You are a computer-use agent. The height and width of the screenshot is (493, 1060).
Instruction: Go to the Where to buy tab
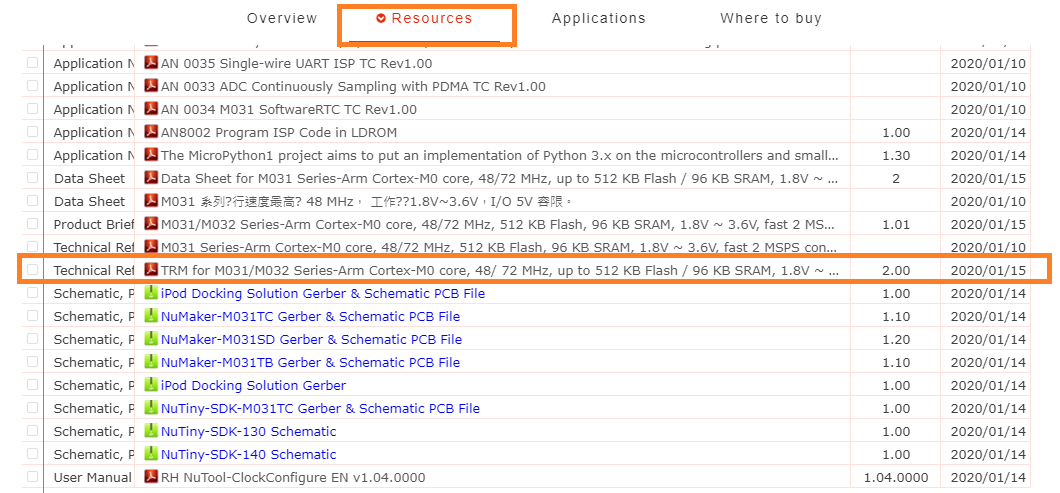[770, 19]
